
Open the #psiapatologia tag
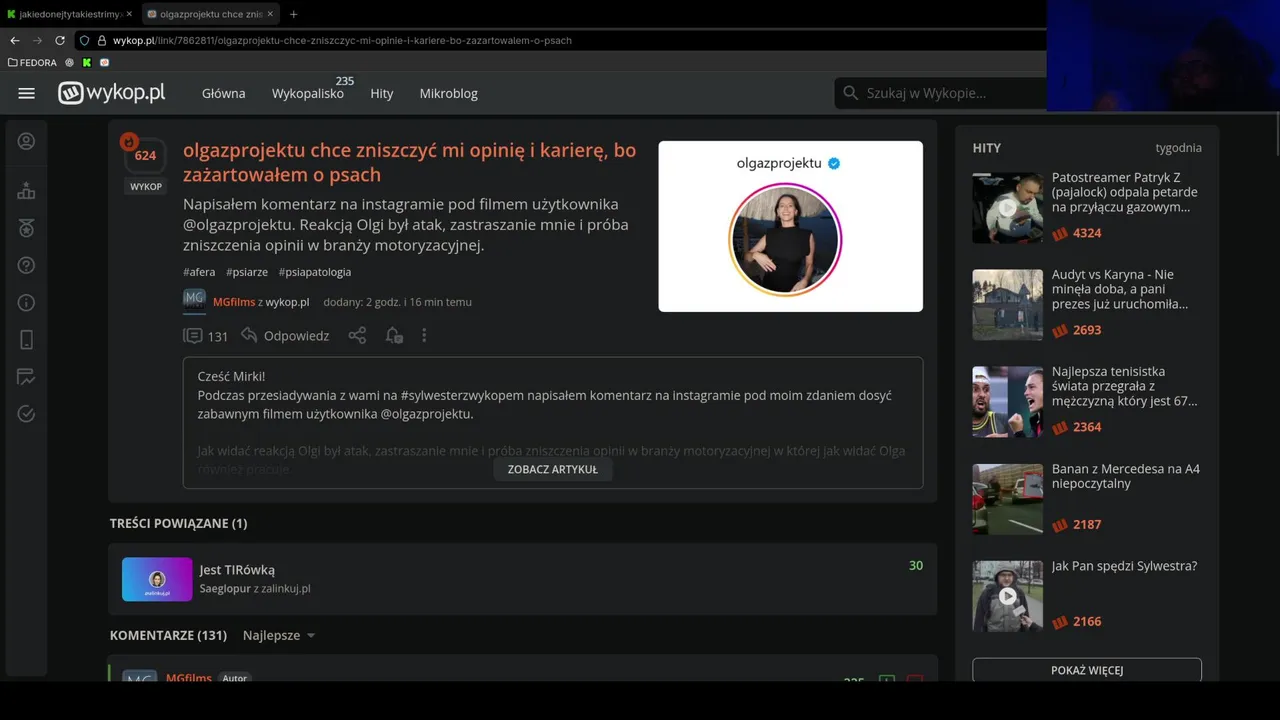[315, 272]
